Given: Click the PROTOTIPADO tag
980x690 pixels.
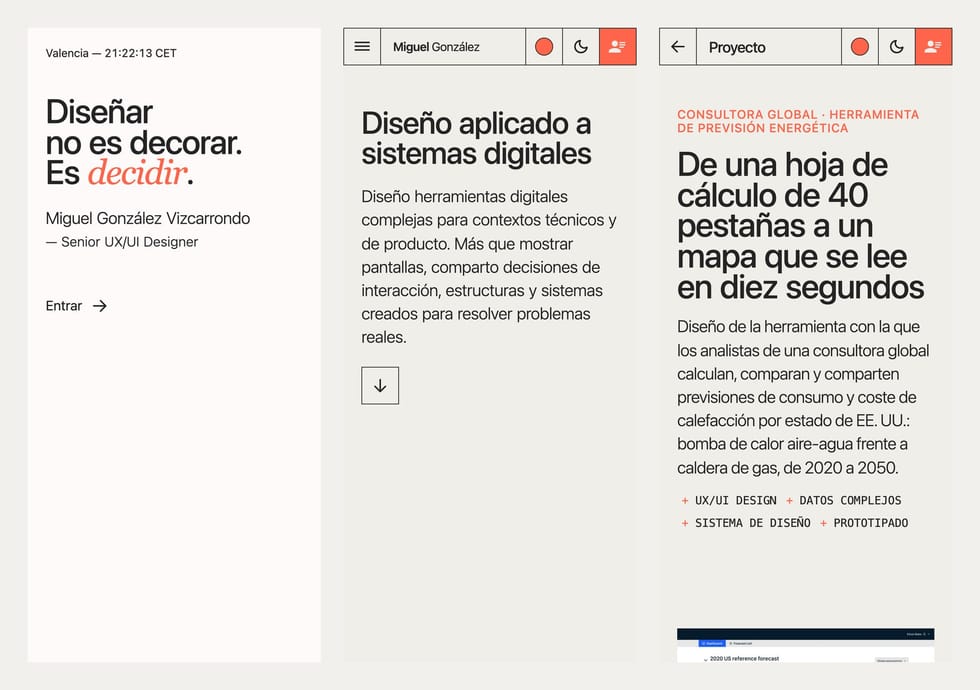Looking at the screenshot, I should point(864,523).
